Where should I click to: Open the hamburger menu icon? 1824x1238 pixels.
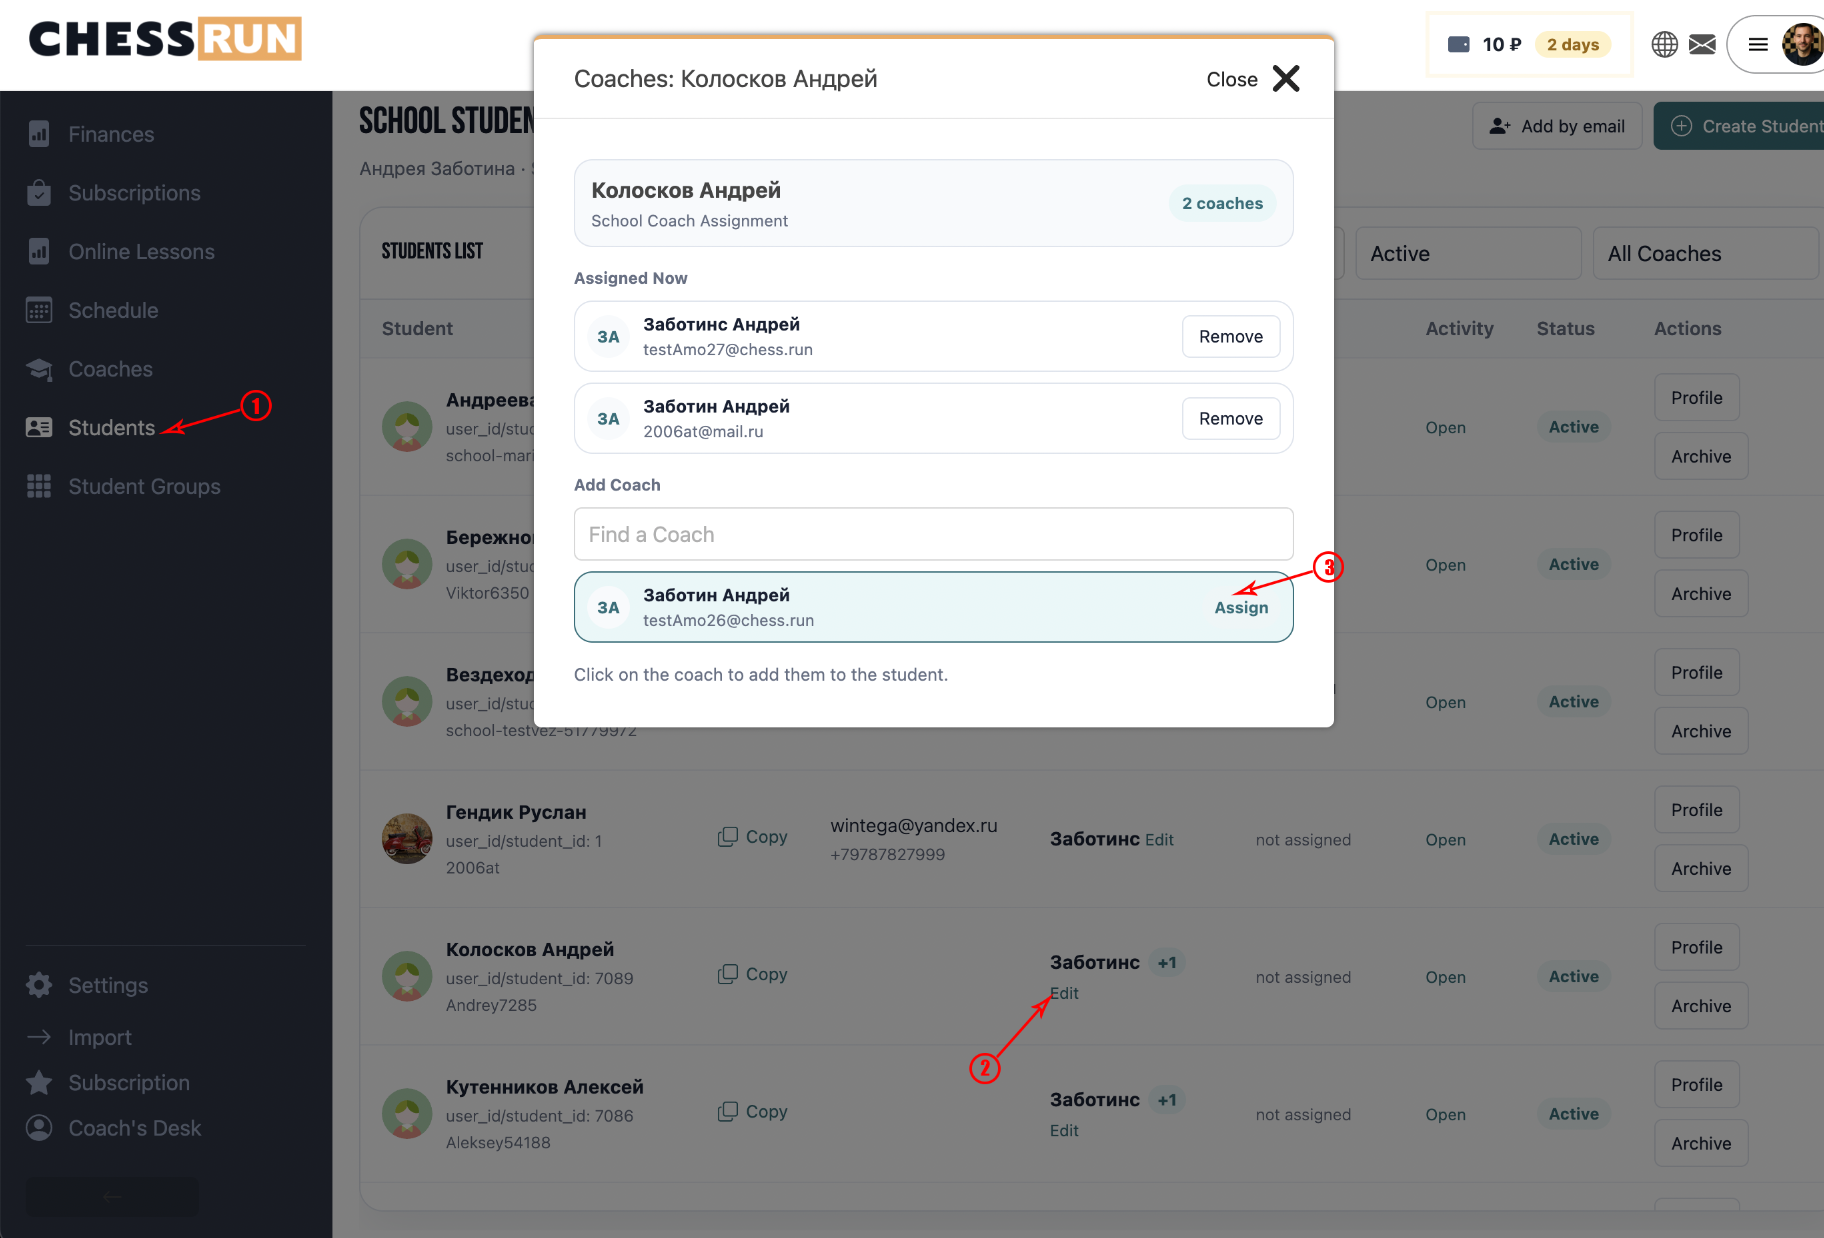tap(1758, 44)
